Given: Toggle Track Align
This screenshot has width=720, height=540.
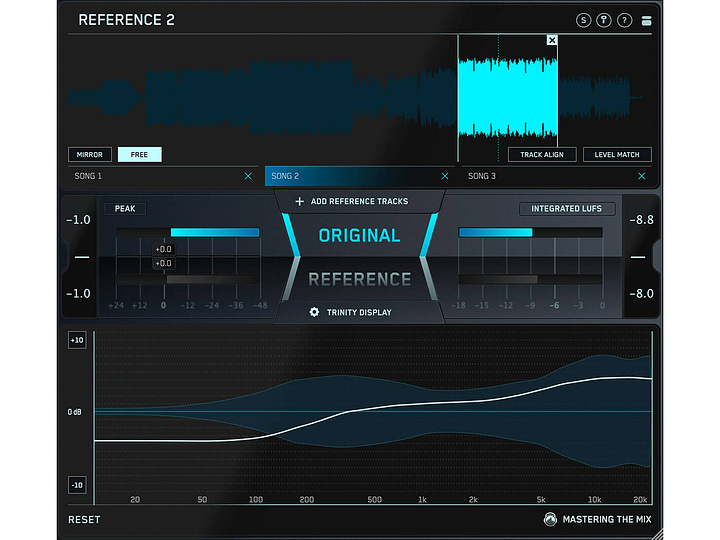Looking at the screenshot, I should [542, 155].
